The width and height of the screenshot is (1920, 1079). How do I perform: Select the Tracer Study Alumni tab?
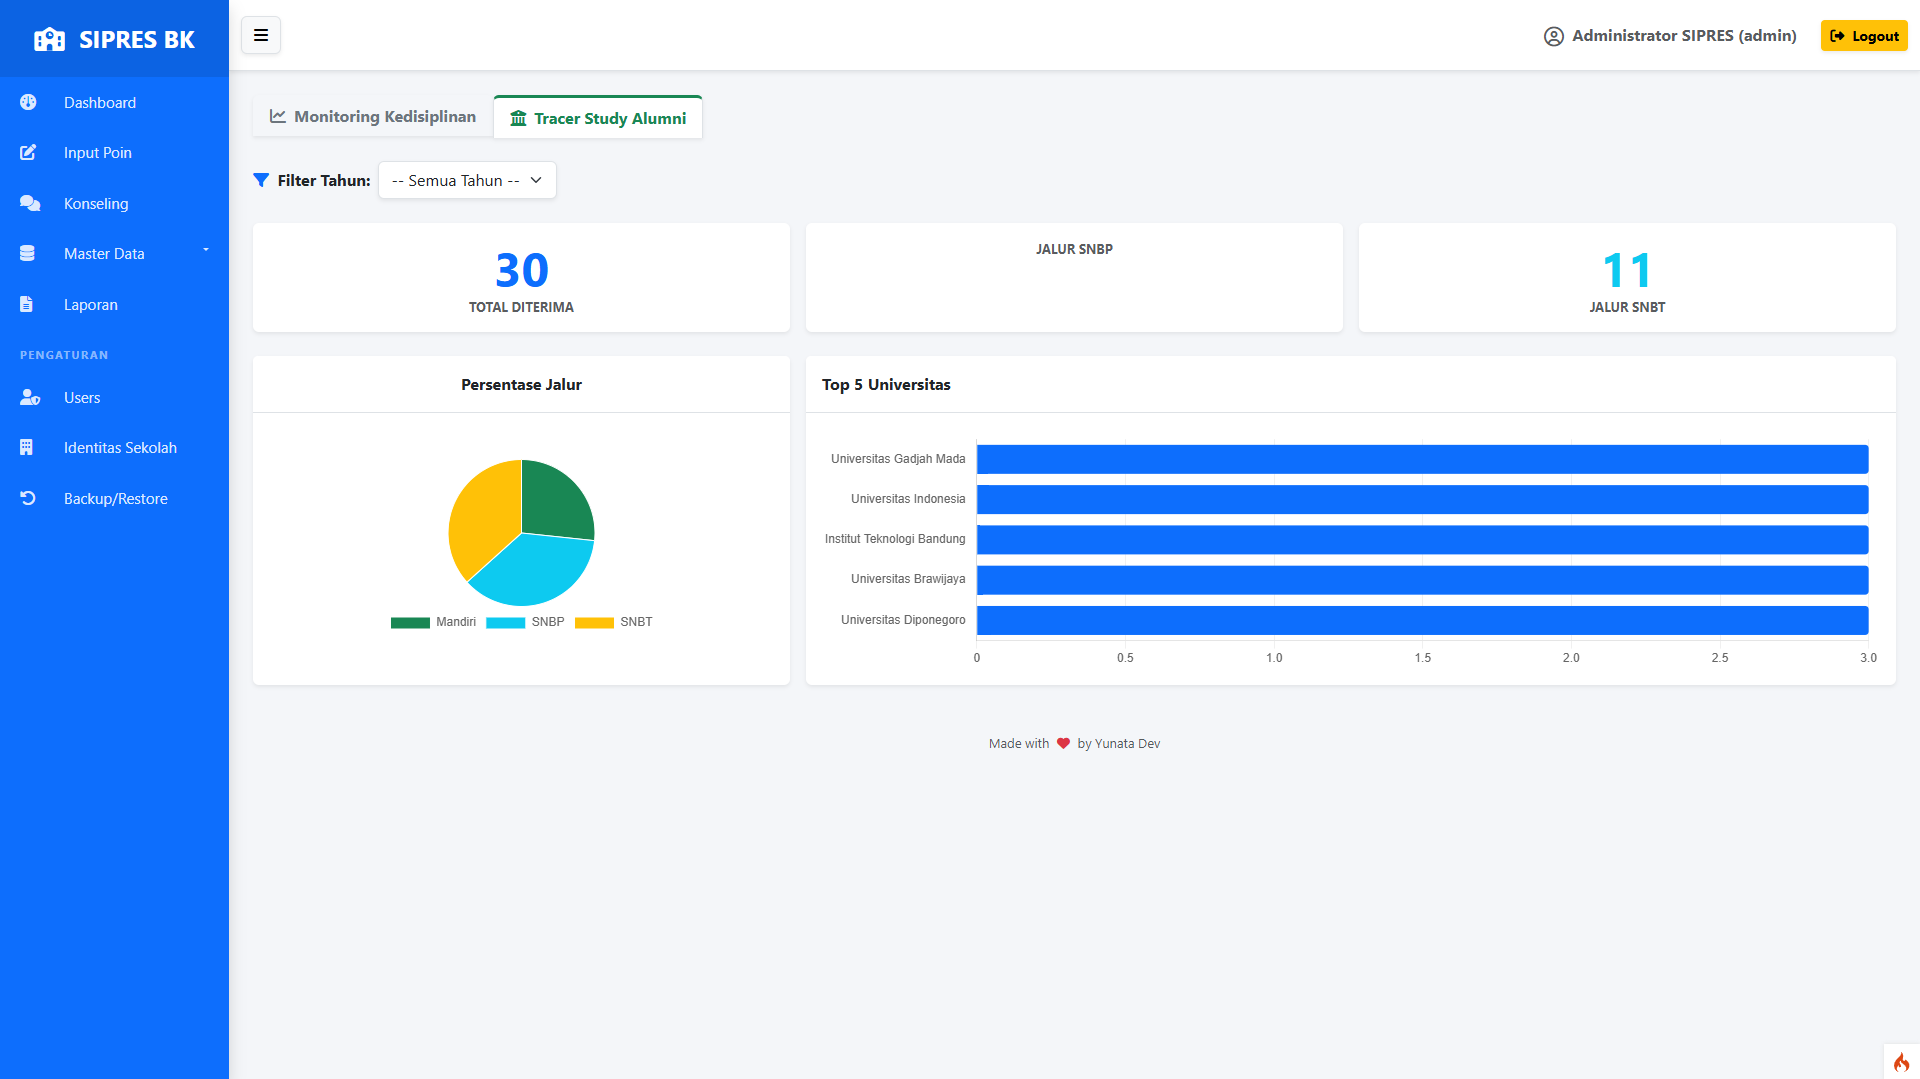[x=598, y=119]
